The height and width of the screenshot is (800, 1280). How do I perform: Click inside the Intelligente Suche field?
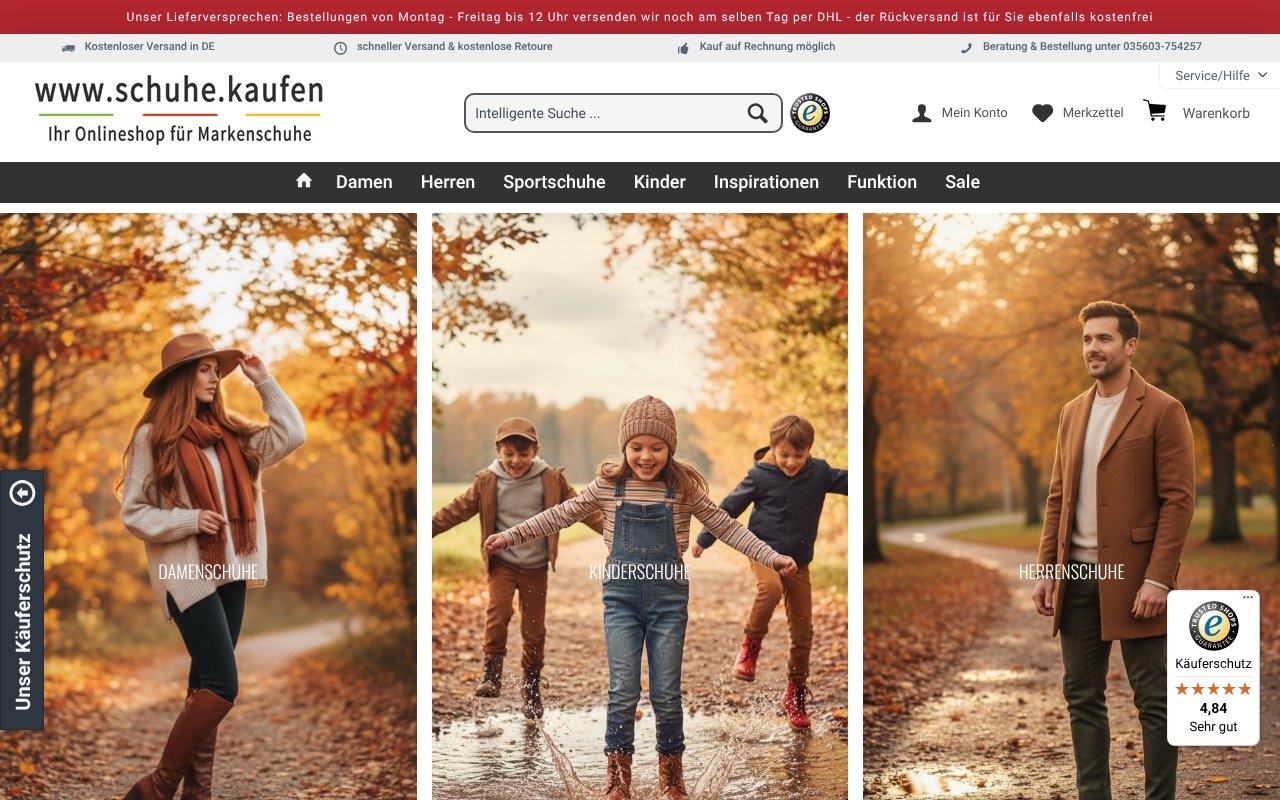(x=600, y=112)
